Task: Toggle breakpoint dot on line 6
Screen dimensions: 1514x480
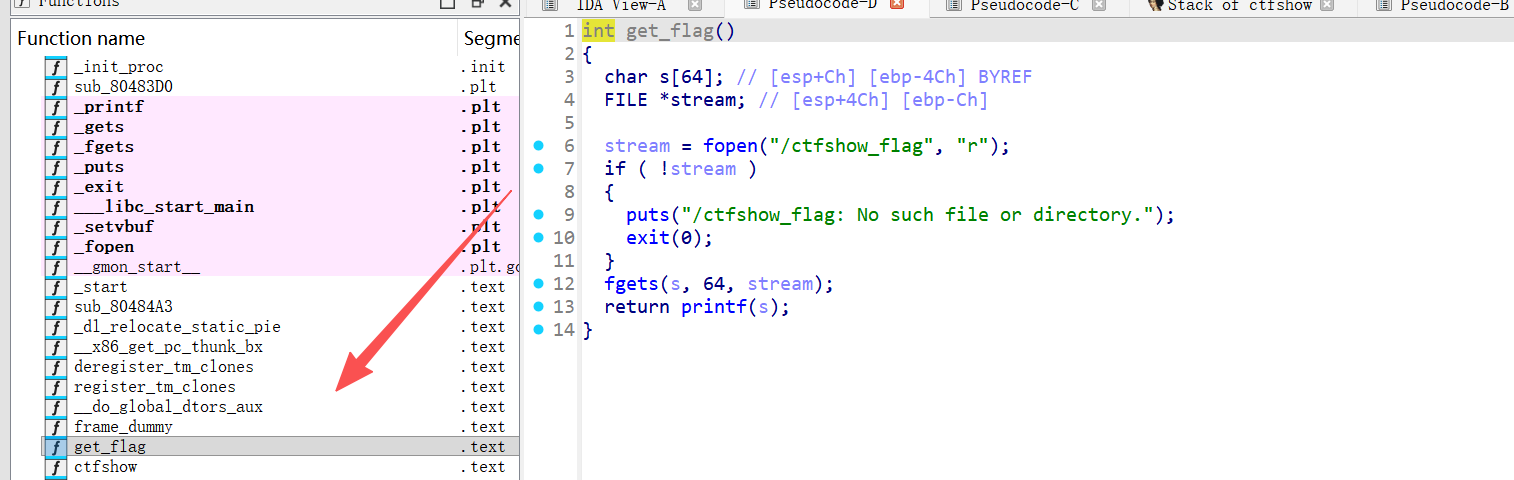Action: click(x=539, y=146)
